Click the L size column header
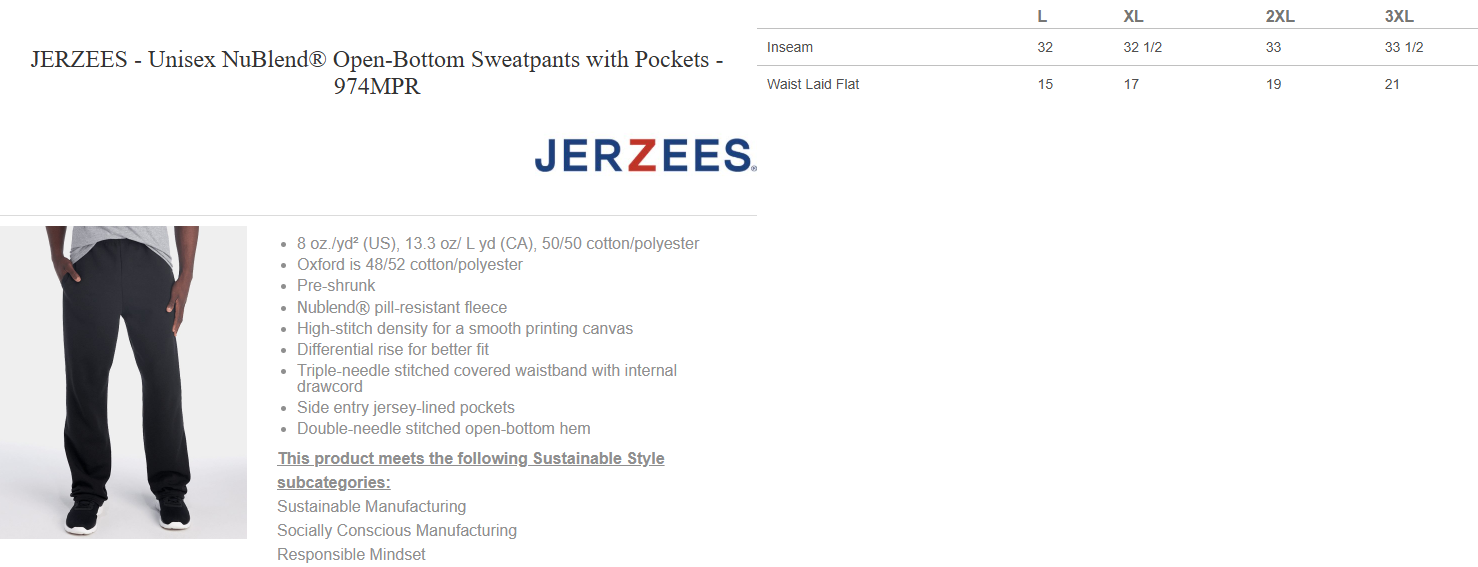The height and width of the screenshot is (567, 1478). (x=1042, y=17)
